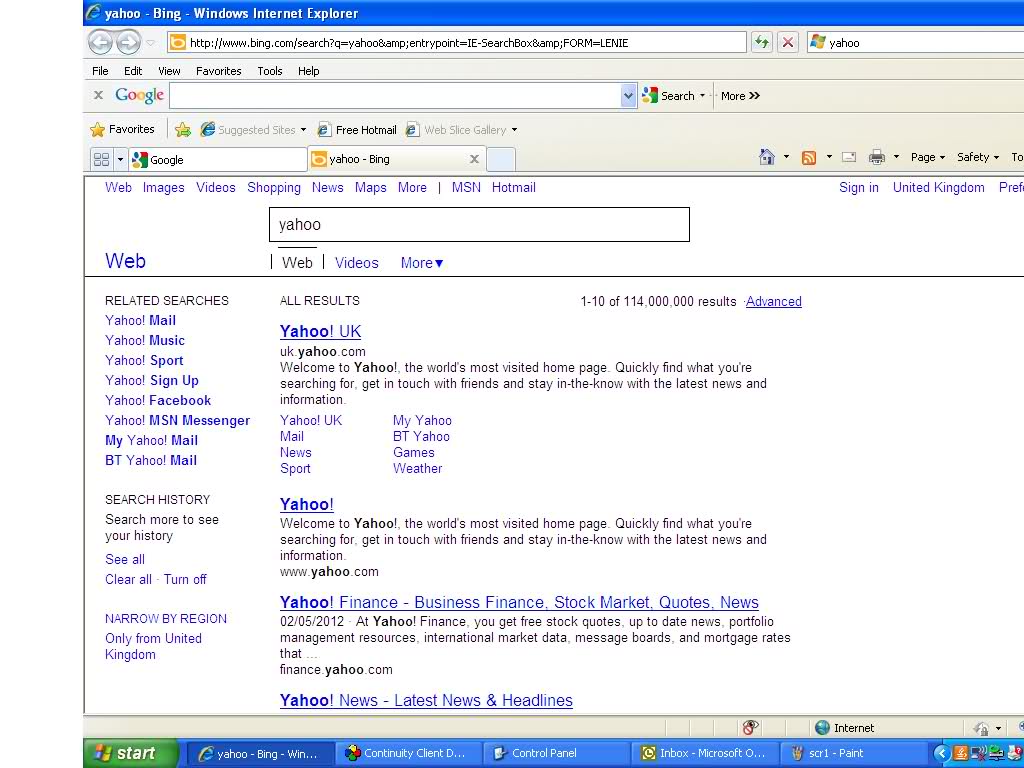Open the Favorites star button
The width and height of the screenshot is (1024, 768).
pyautogui.click(x=123, y=129)
